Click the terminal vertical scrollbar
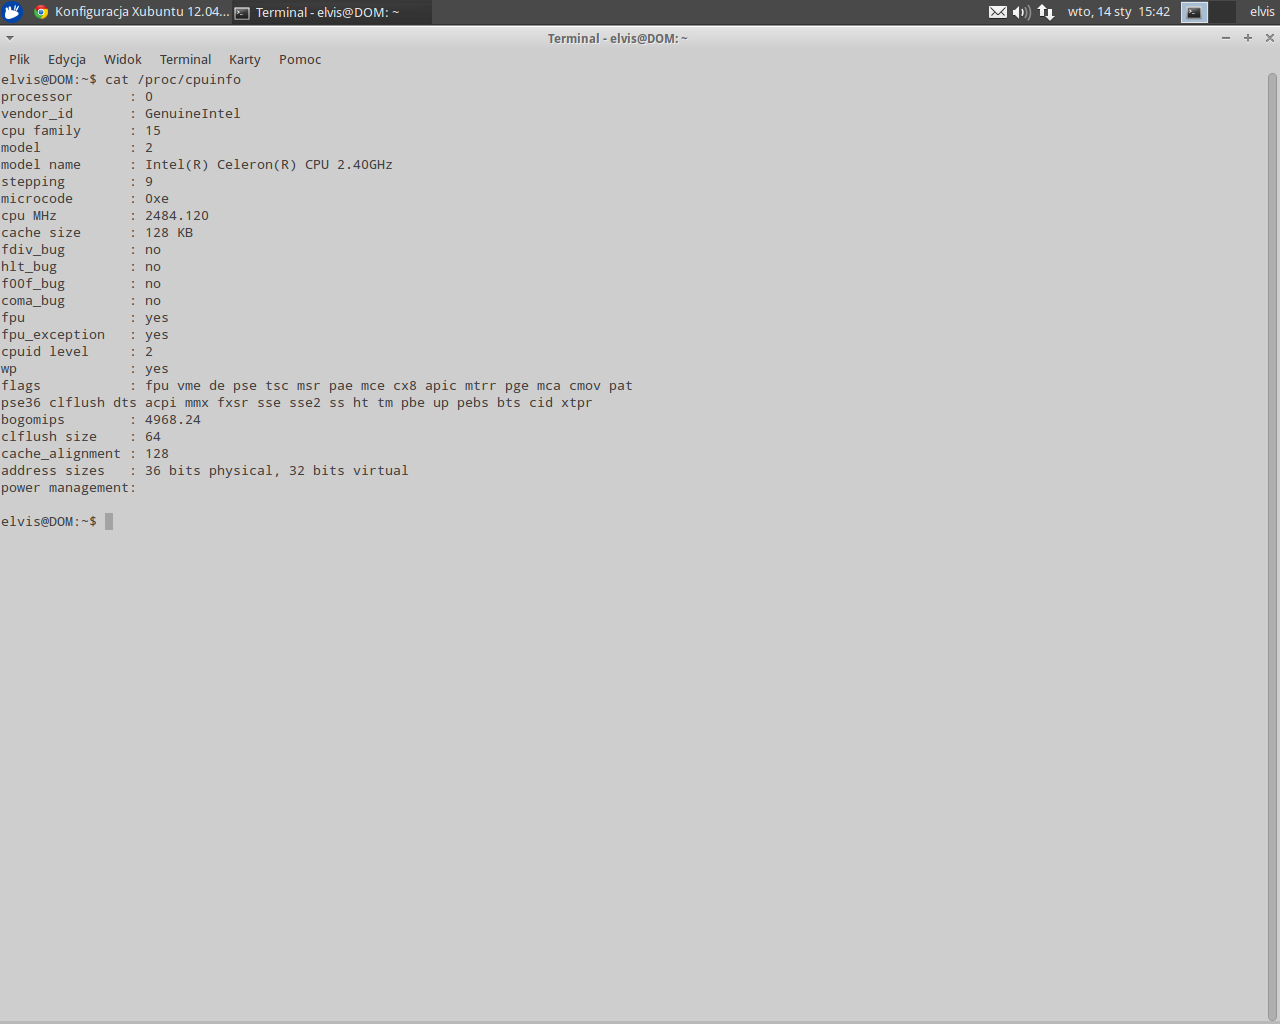 click(1273, 545)
